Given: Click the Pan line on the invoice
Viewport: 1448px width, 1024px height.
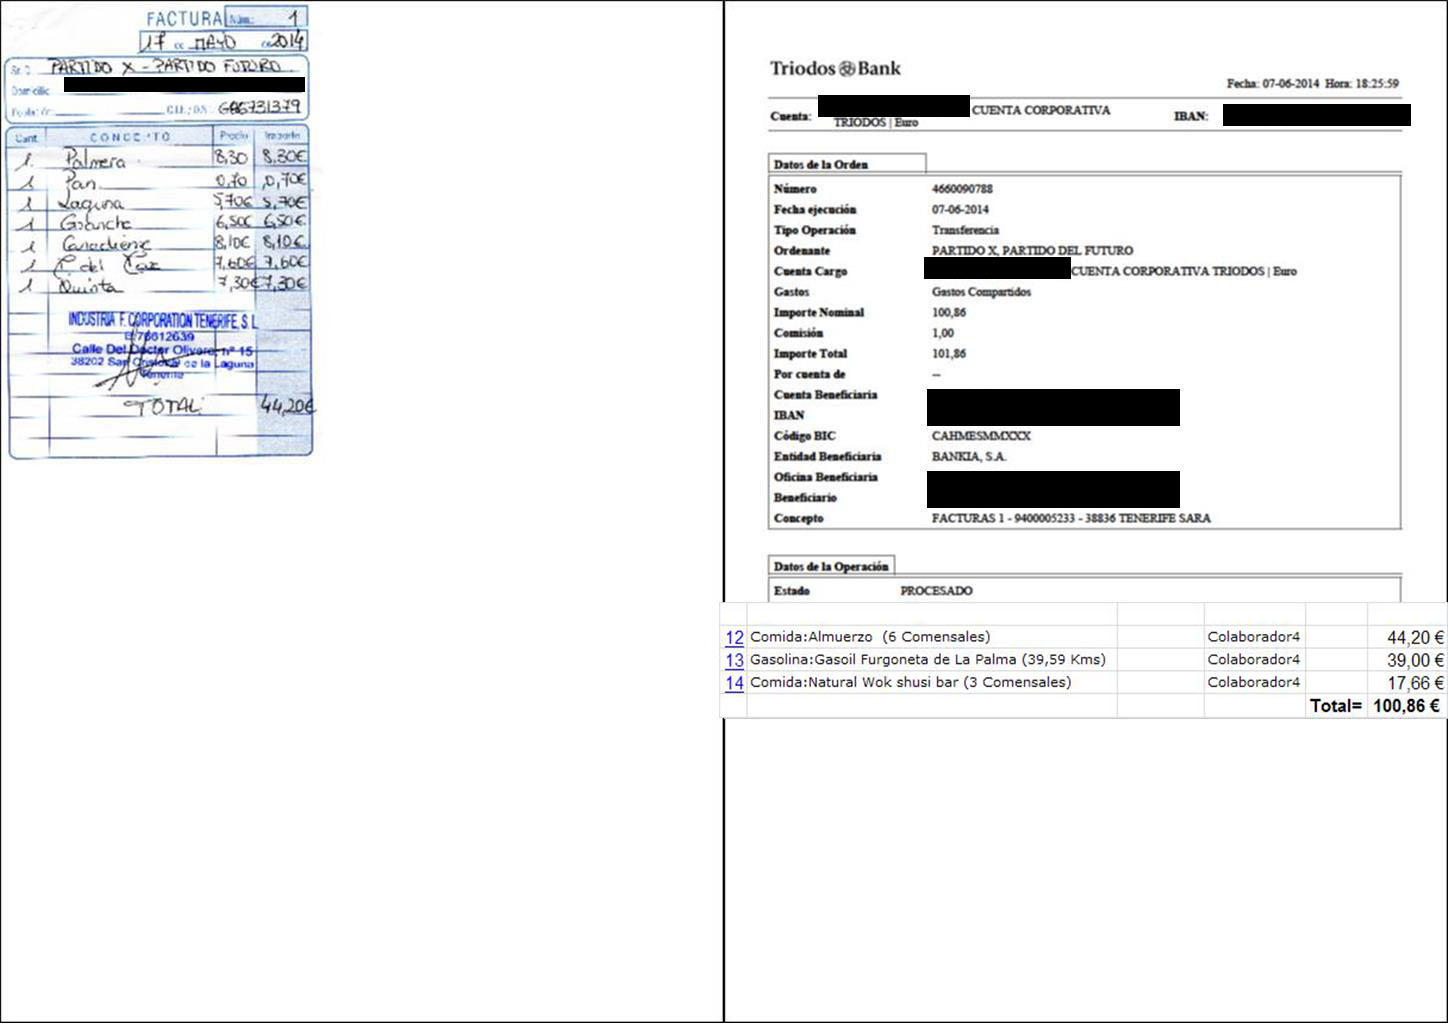Looking at the screenshot, I should pyautogui.click(x=160, y=181).
